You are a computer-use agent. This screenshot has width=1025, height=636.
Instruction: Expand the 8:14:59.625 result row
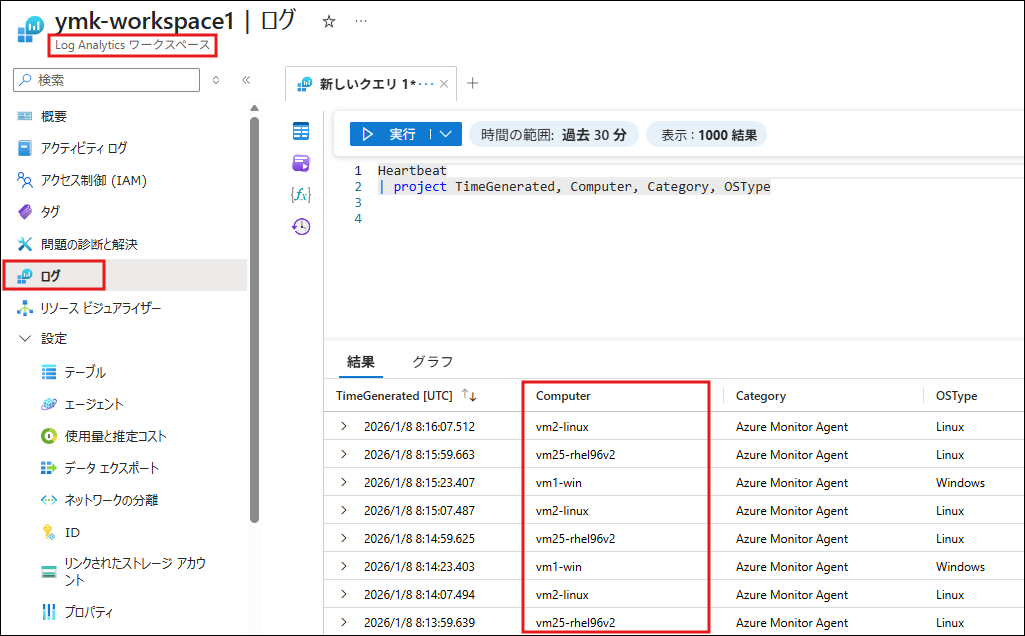(x=344, y=539)
